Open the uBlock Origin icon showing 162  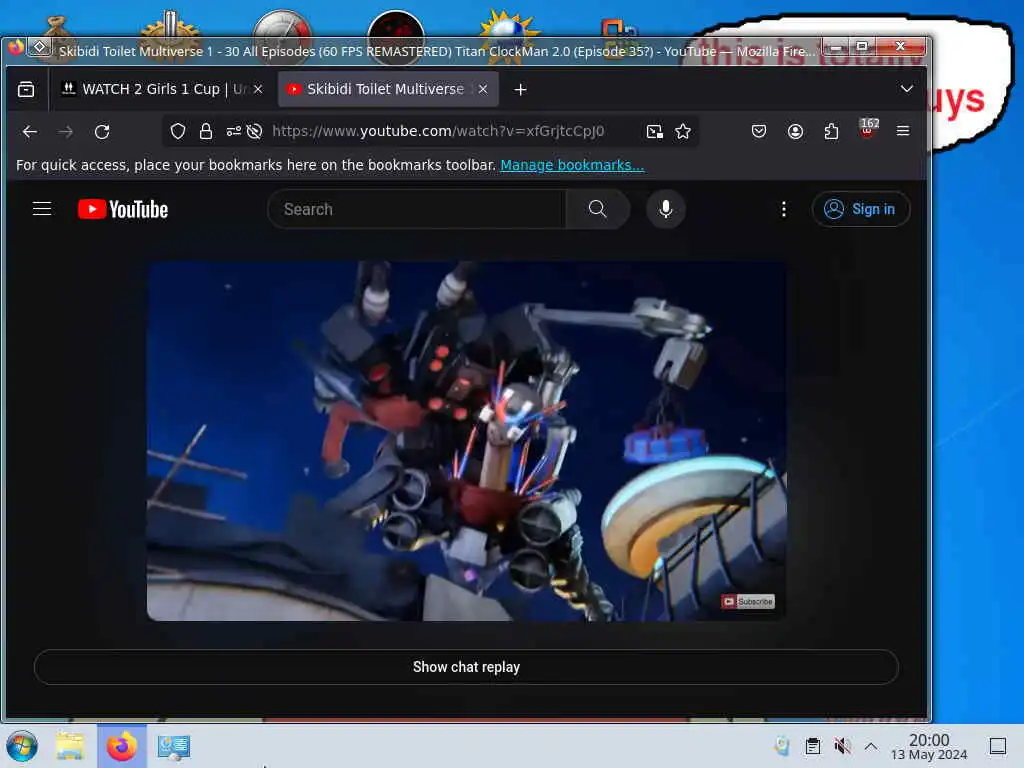[867, 129]
